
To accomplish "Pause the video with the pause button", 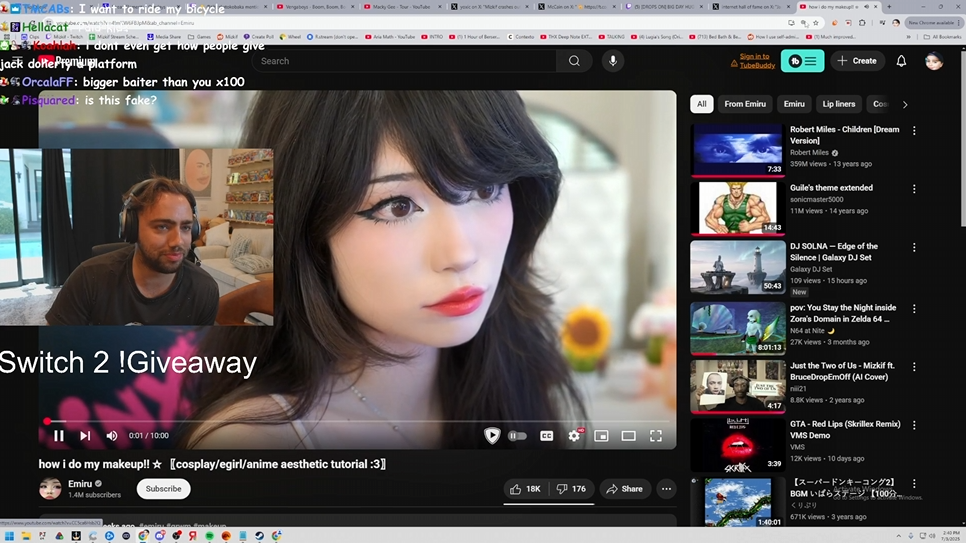I will pyautogui.click(x=59, y=436).
